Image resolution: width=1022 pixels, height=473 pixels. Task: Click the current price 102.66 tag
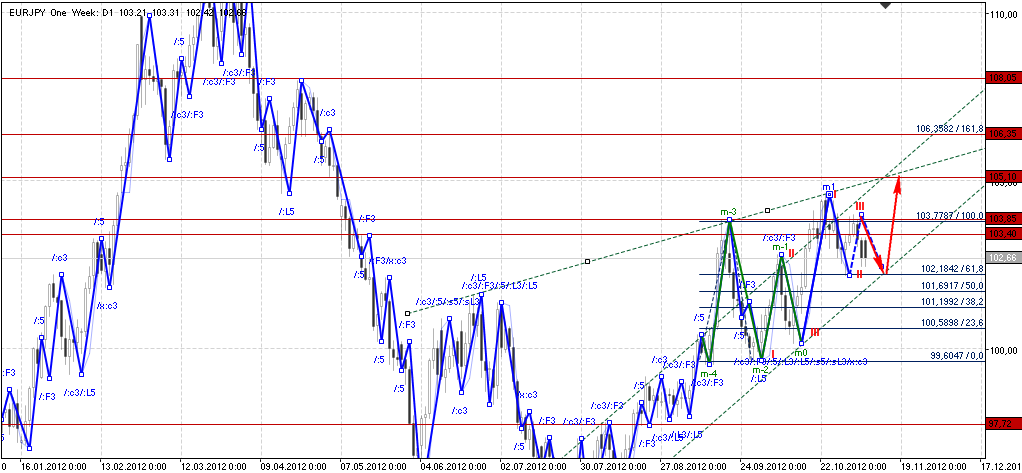coord(1002,258)
